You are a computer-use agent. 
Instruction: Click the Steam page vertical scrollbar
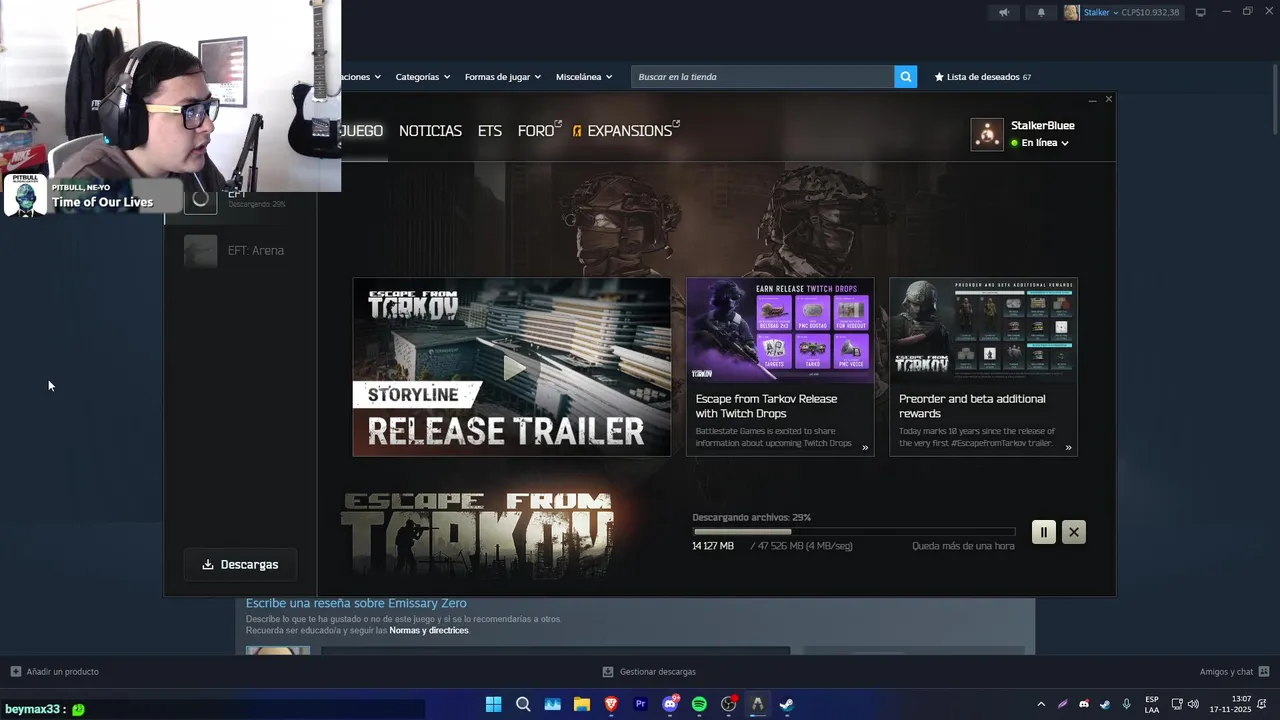tap(1274, 100)
